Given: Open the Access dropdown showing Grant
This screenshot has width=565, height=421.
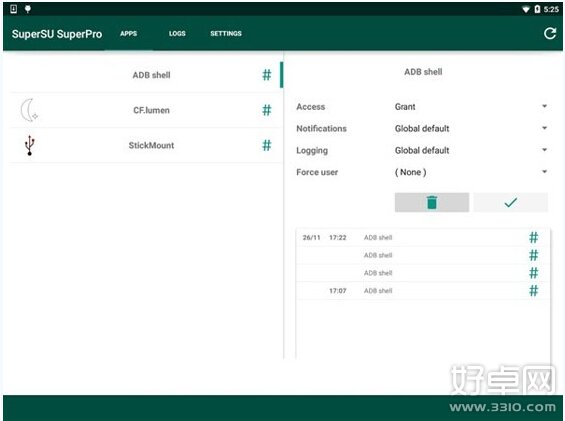Looking at the screenshot, I should [x=471, y=107].
